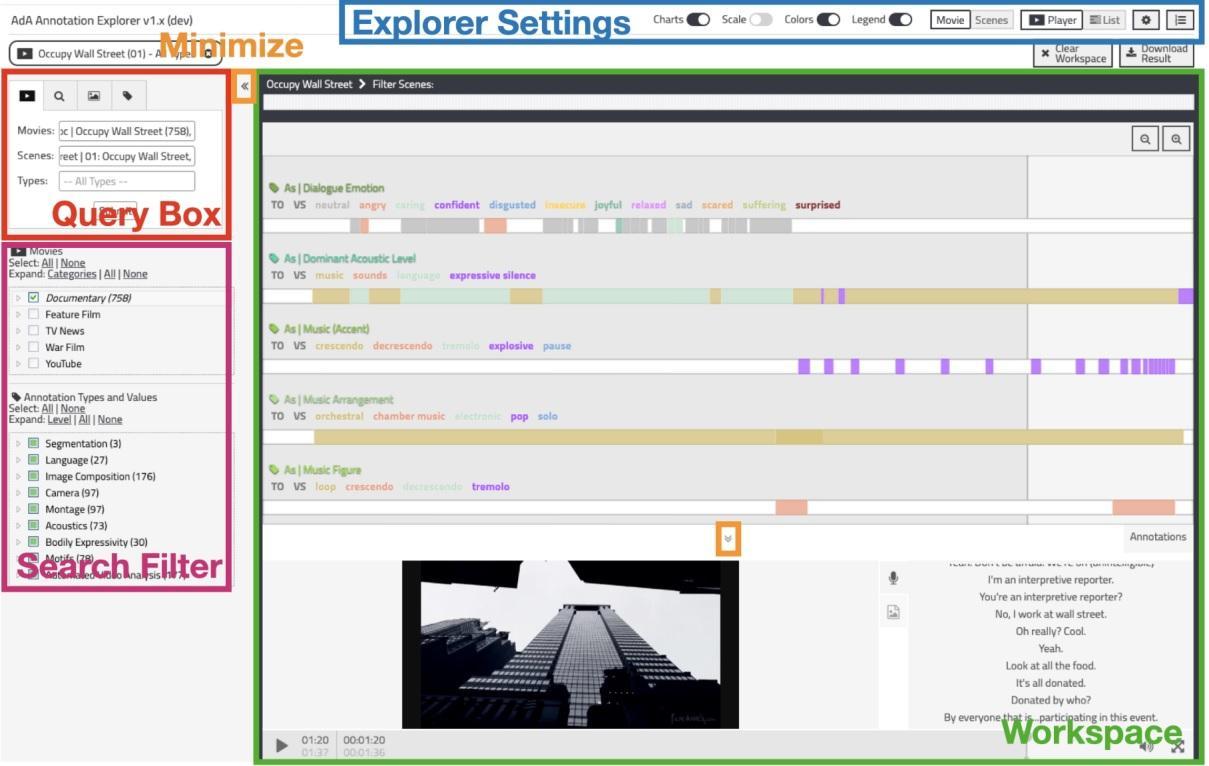Switch to the Scenes view
The height and width of the screenshot is (766, 1209).
991,20
